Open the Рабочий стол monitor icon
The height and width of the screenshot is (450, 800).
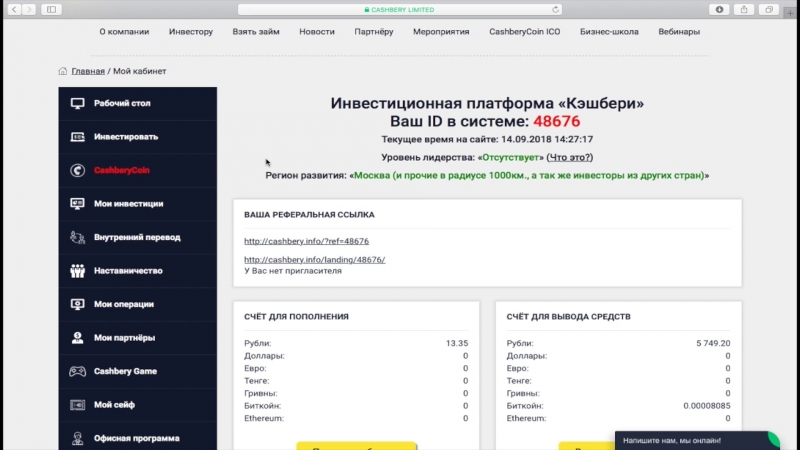(78, 104)
